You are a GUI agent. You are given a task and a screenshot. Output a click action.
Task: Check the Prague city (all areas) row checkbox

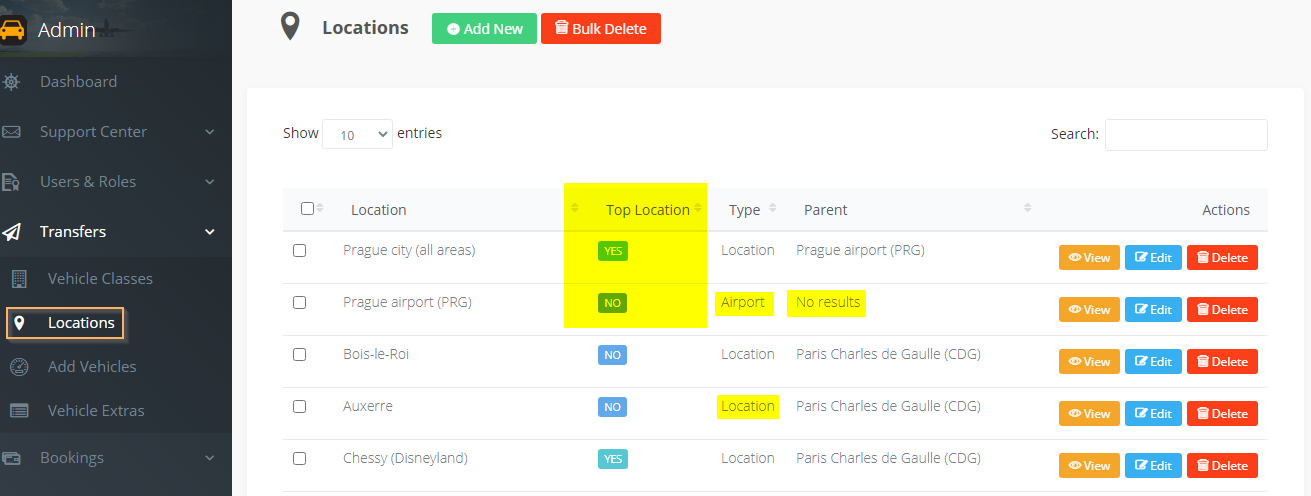tap(299, 251)
